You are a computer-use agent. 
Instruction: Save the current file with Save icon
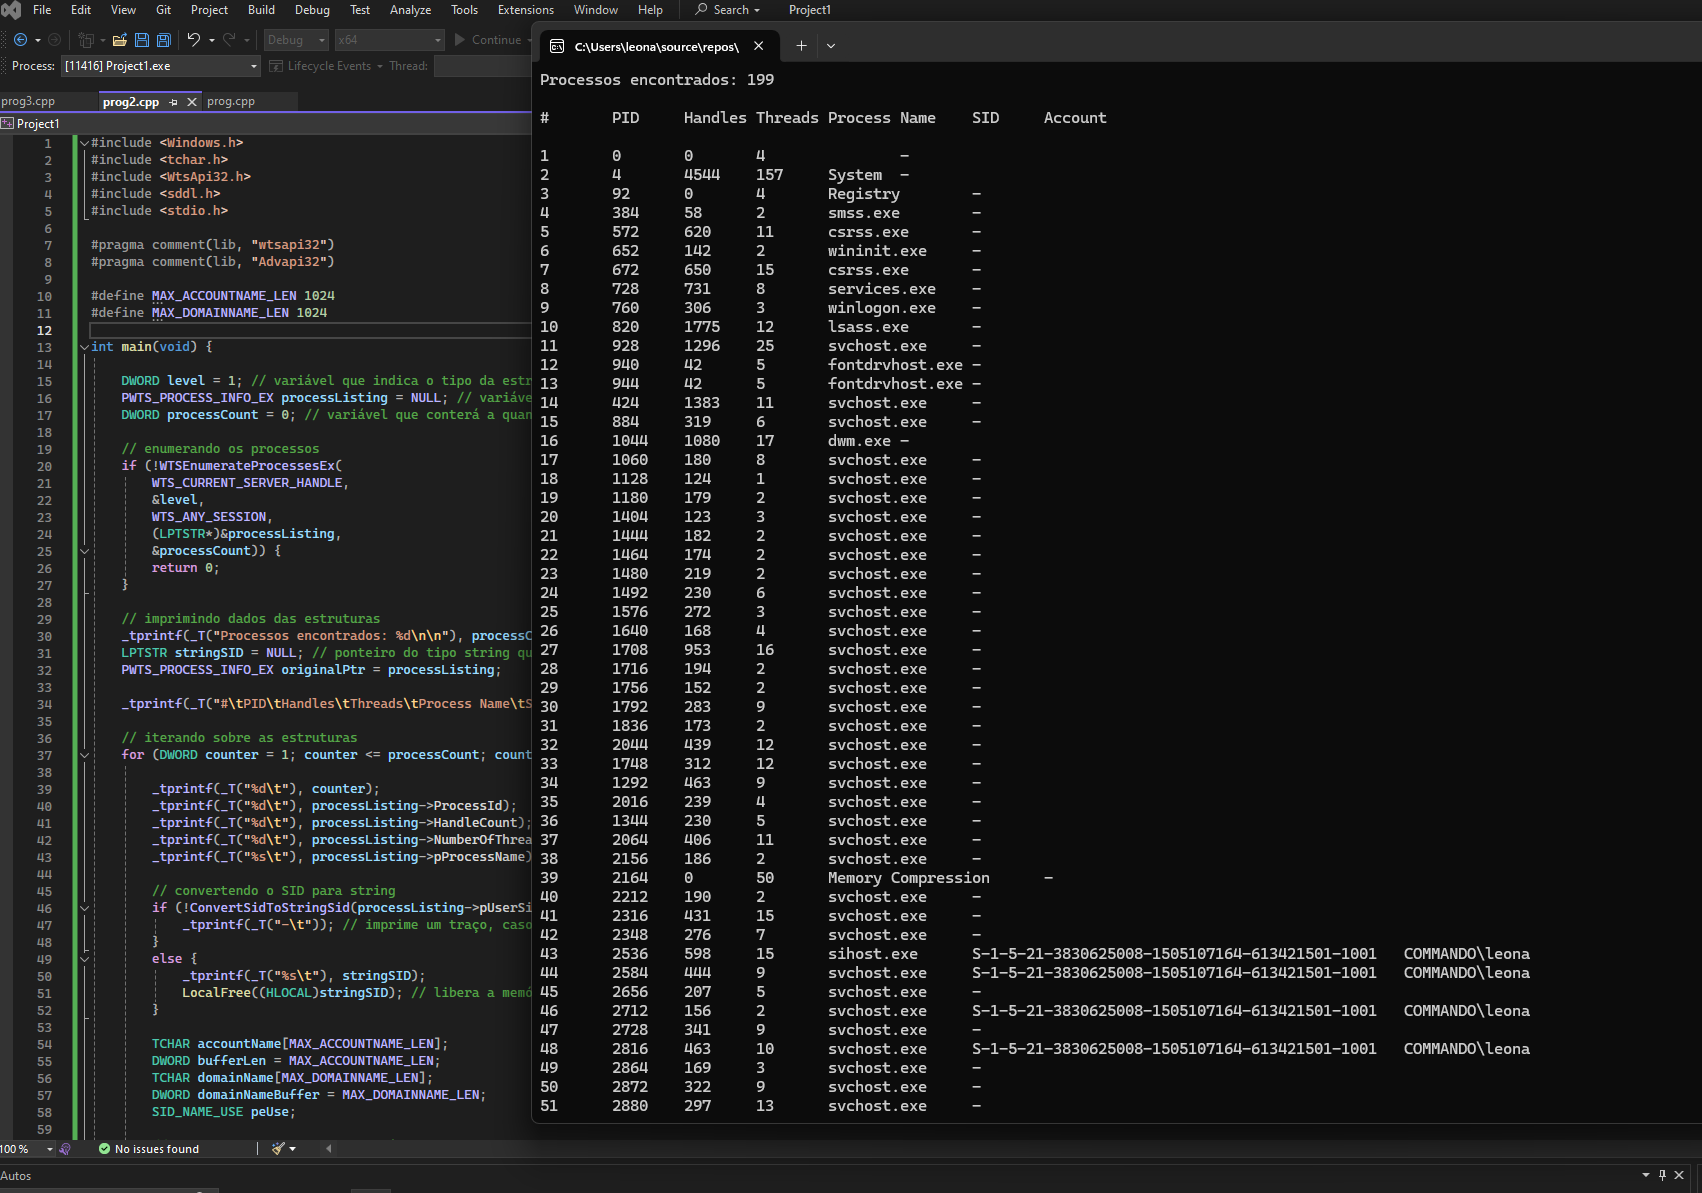(142, 40)
